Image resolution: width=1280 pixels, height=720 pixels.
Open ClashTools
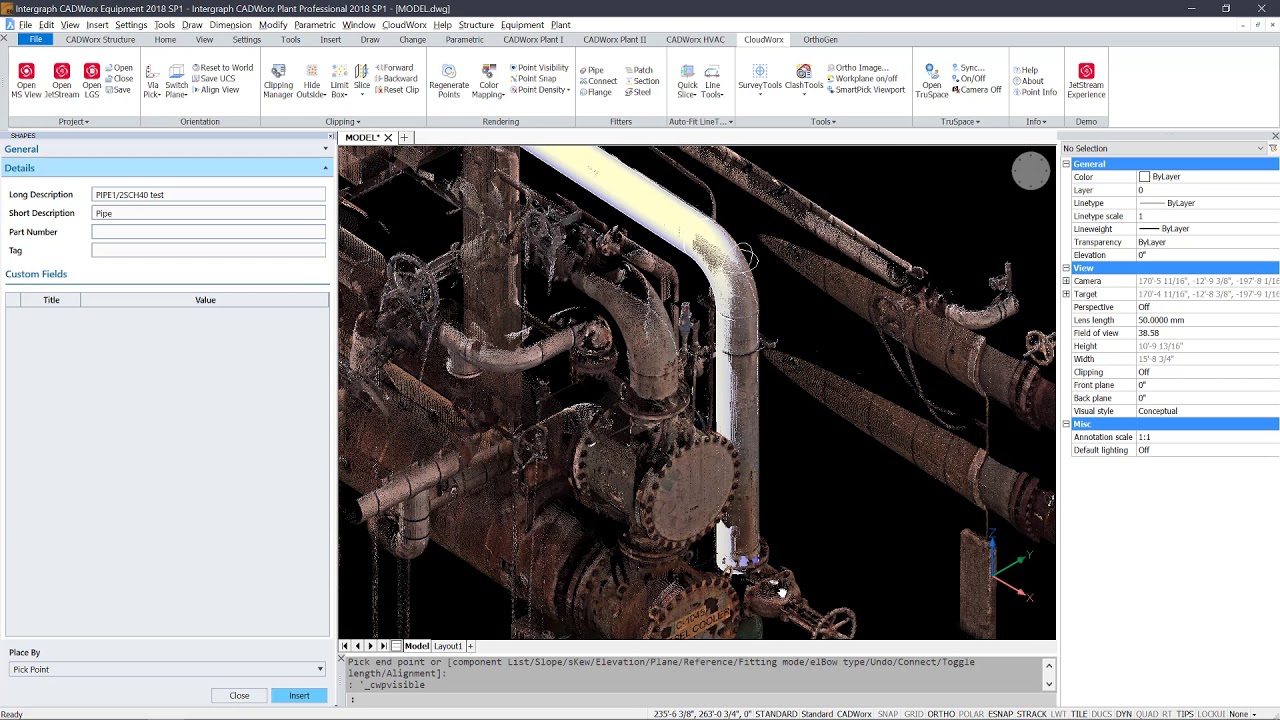[804, 78]
